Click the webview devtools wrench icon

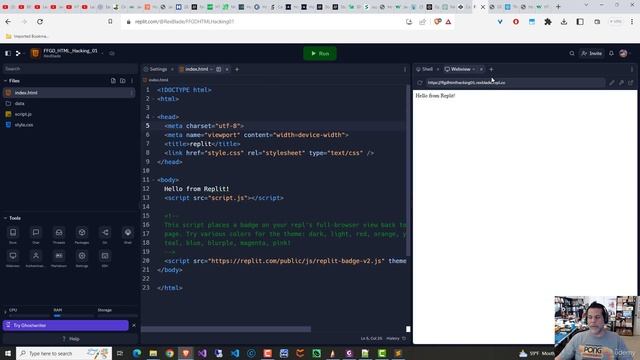621,83
